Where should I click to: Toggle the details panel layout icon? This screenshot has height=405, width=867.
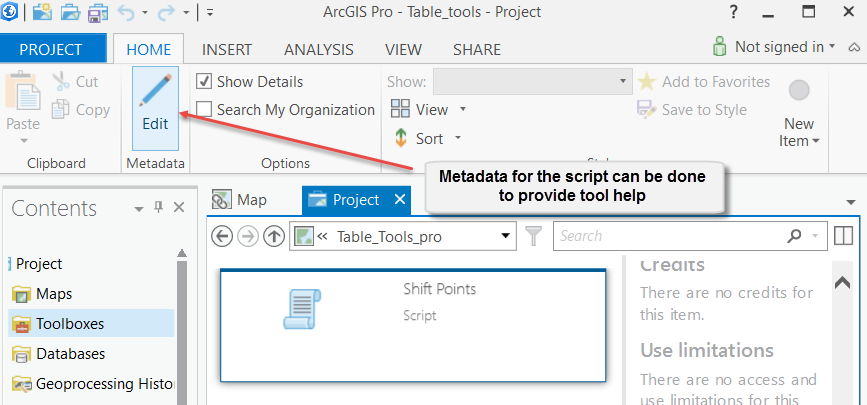tap(844, 236)
